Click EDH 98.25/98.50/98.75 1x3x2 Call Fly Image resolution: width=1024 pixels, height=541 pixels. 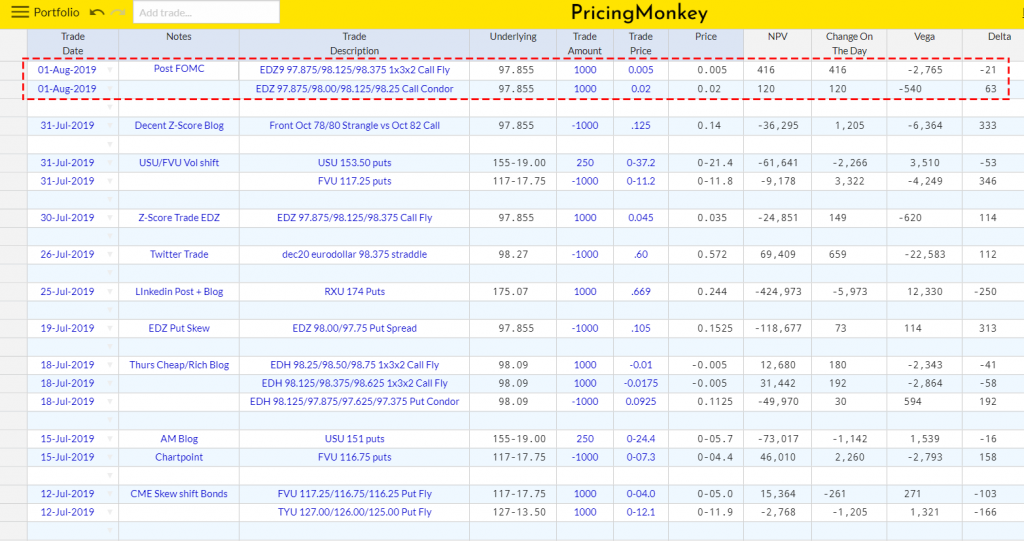(355, 365)
